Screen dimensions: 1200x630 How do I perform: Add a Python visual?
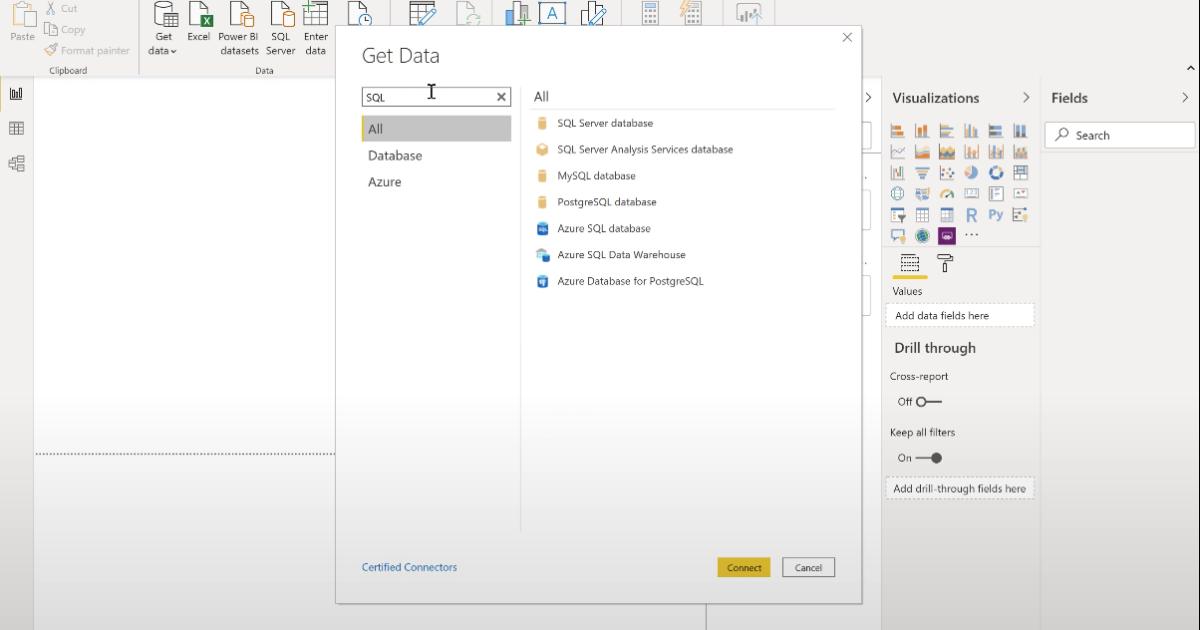point(996,215)
